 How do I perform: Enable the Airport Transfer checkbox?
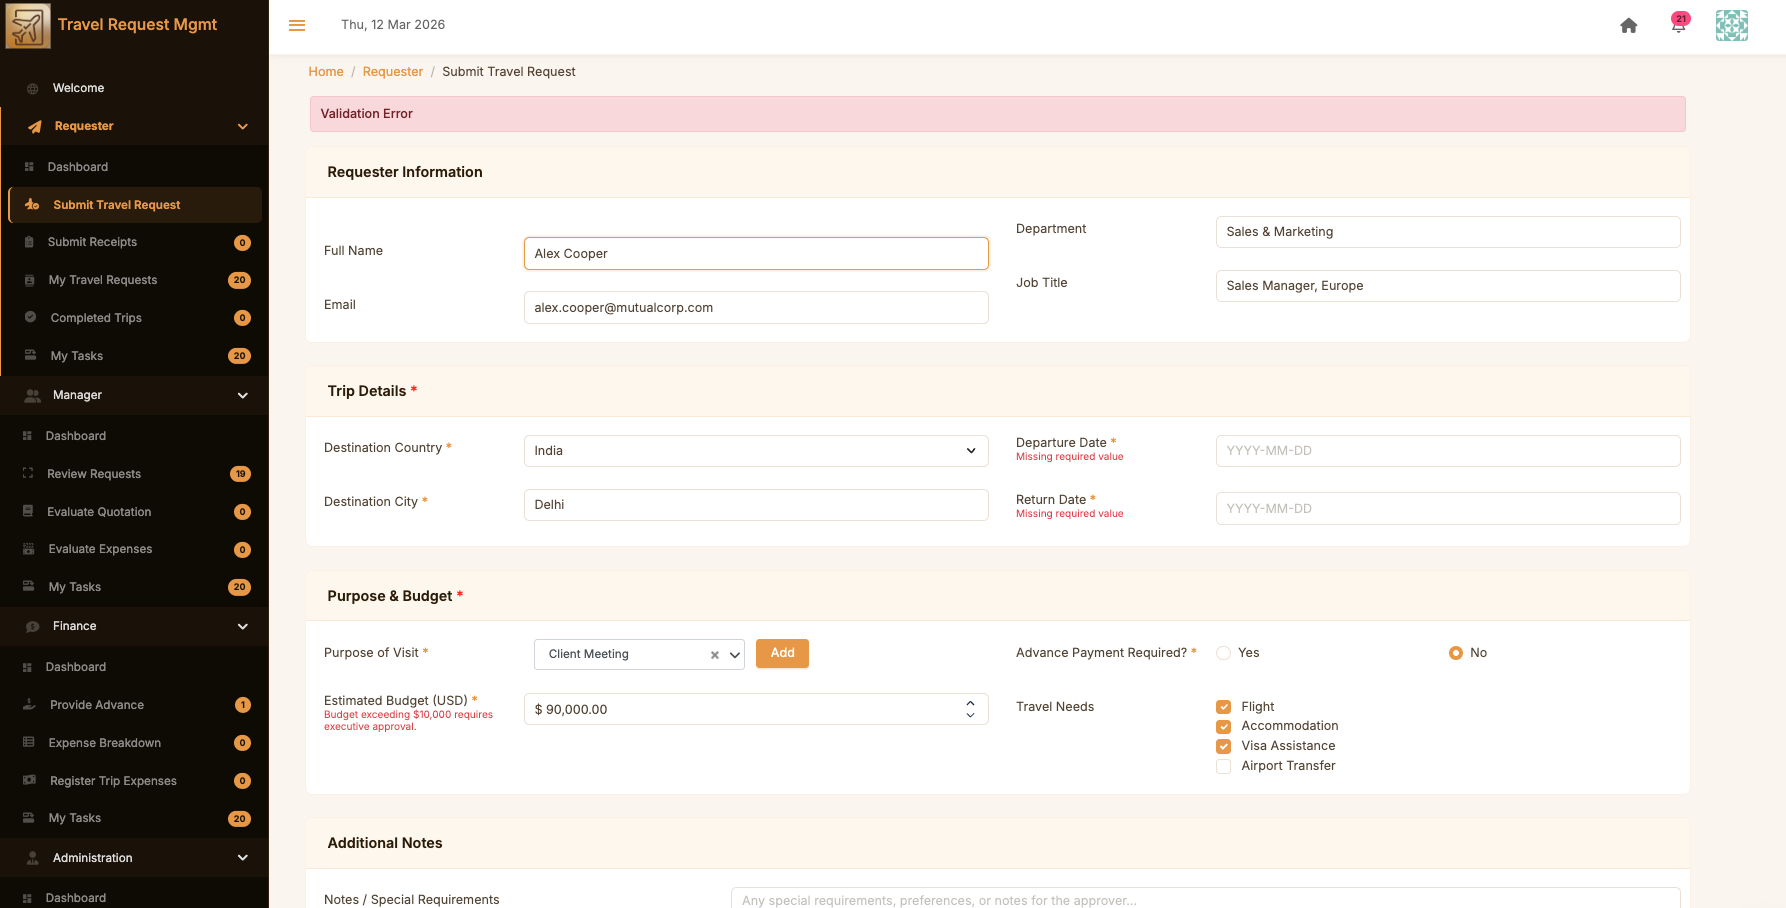1223,766
